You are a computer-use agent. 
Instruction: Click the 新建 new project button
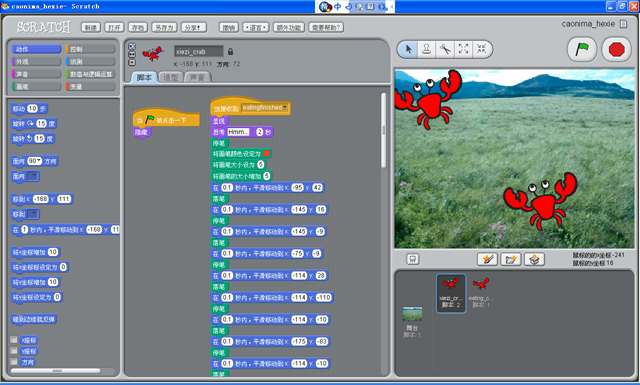[x=91, y=27]
